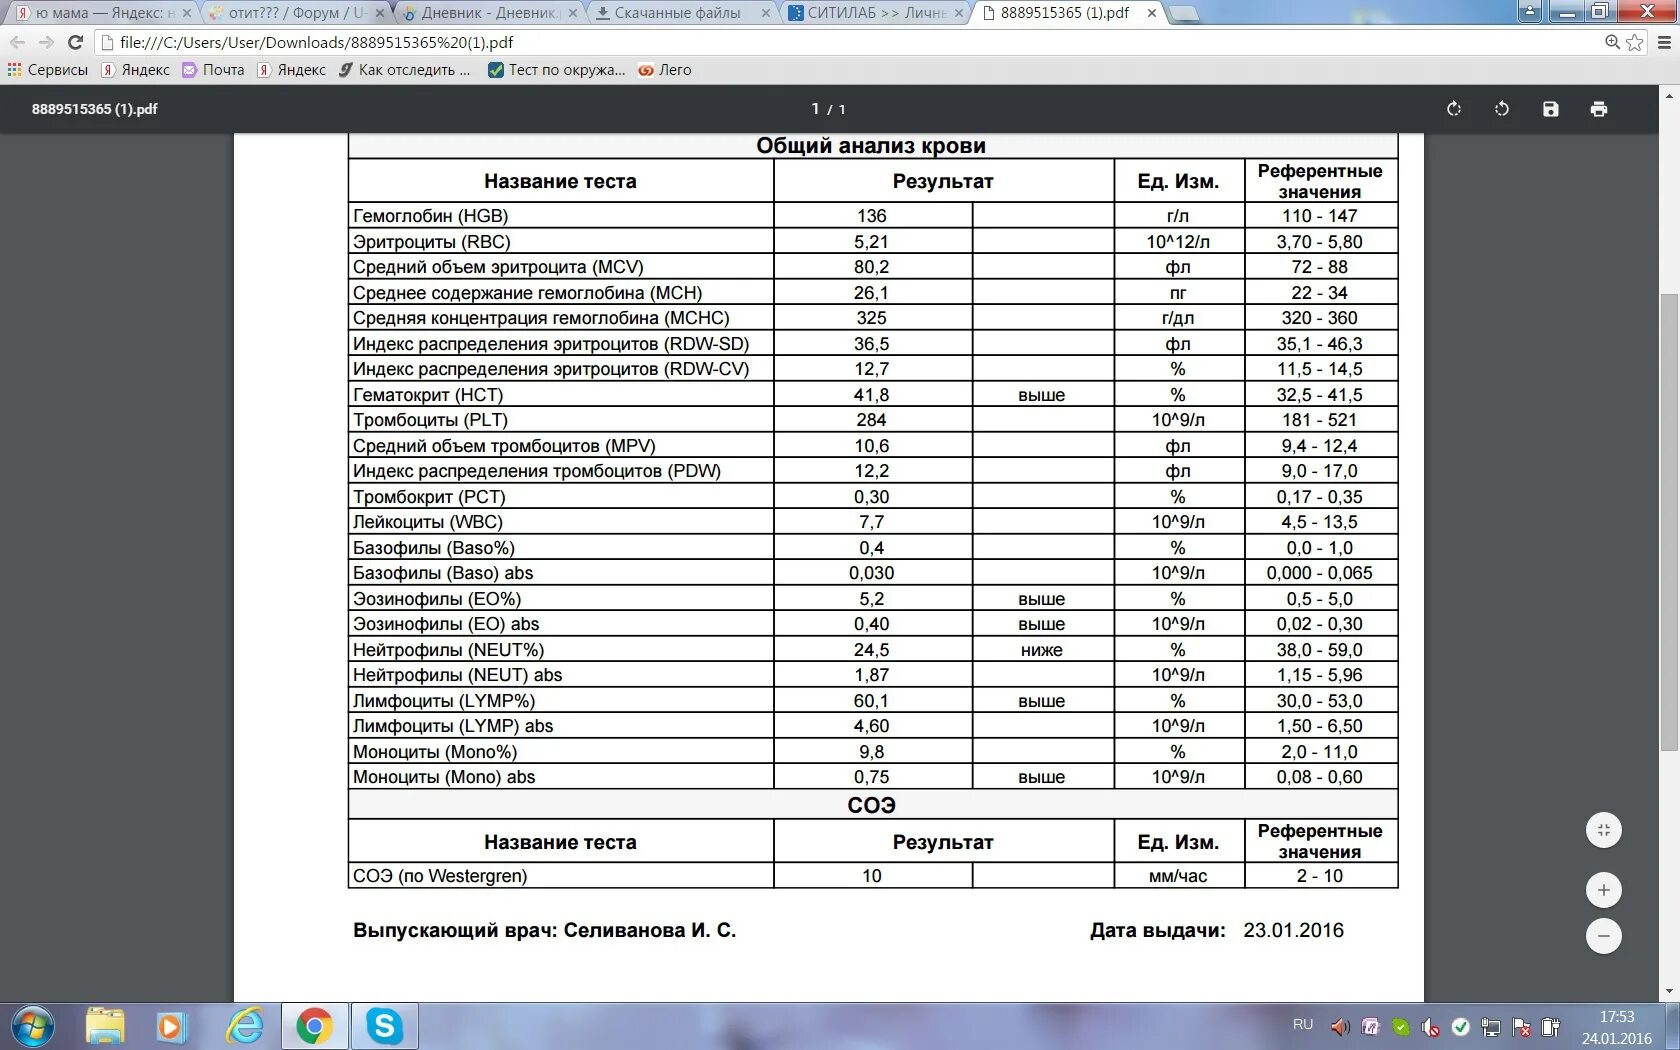Screen dimensions: 1680x1050
Task: Open the Сервисы apps shortcut
Action: 48,70
